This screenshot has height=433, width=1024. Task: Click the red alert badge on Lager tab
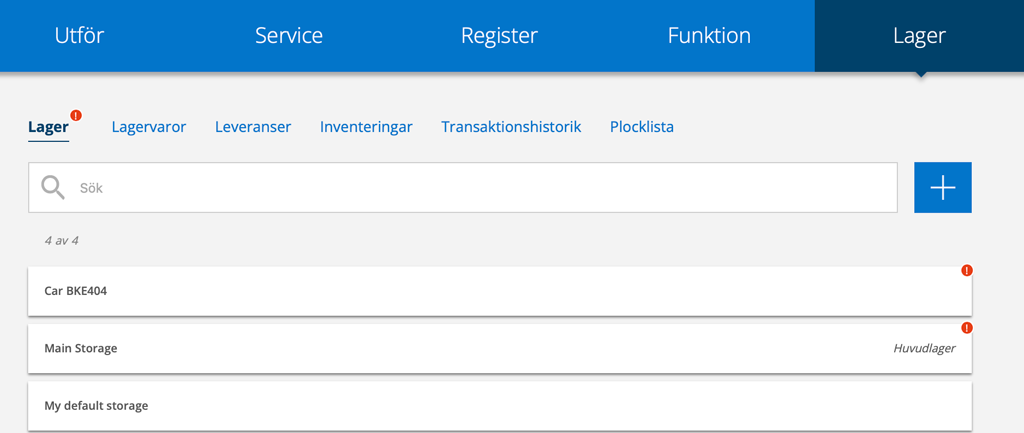coord(76,116)
